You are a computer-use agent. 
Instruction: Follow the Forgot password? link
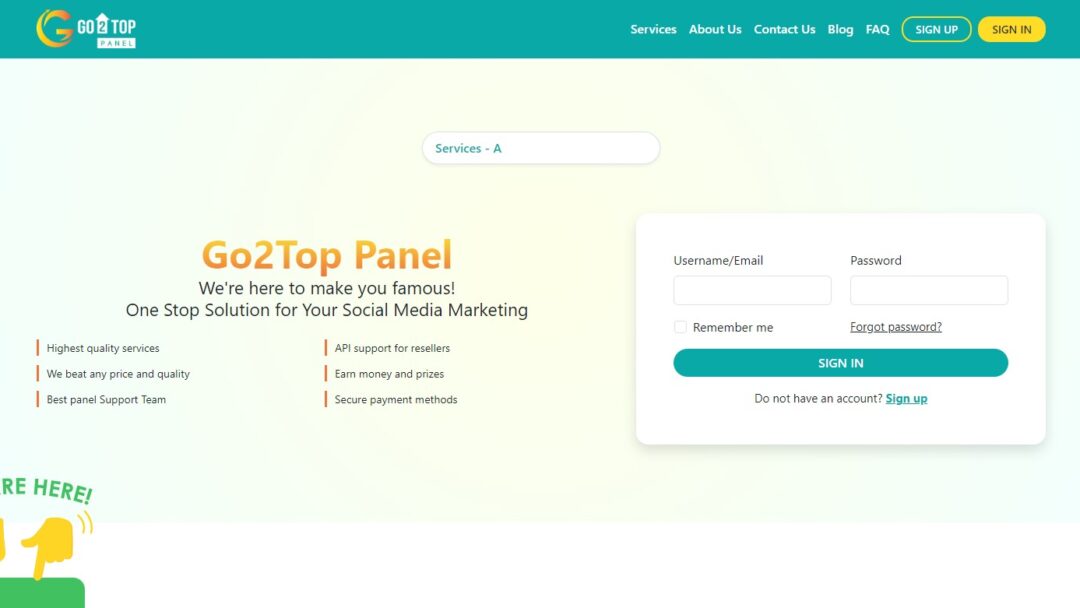895,327
